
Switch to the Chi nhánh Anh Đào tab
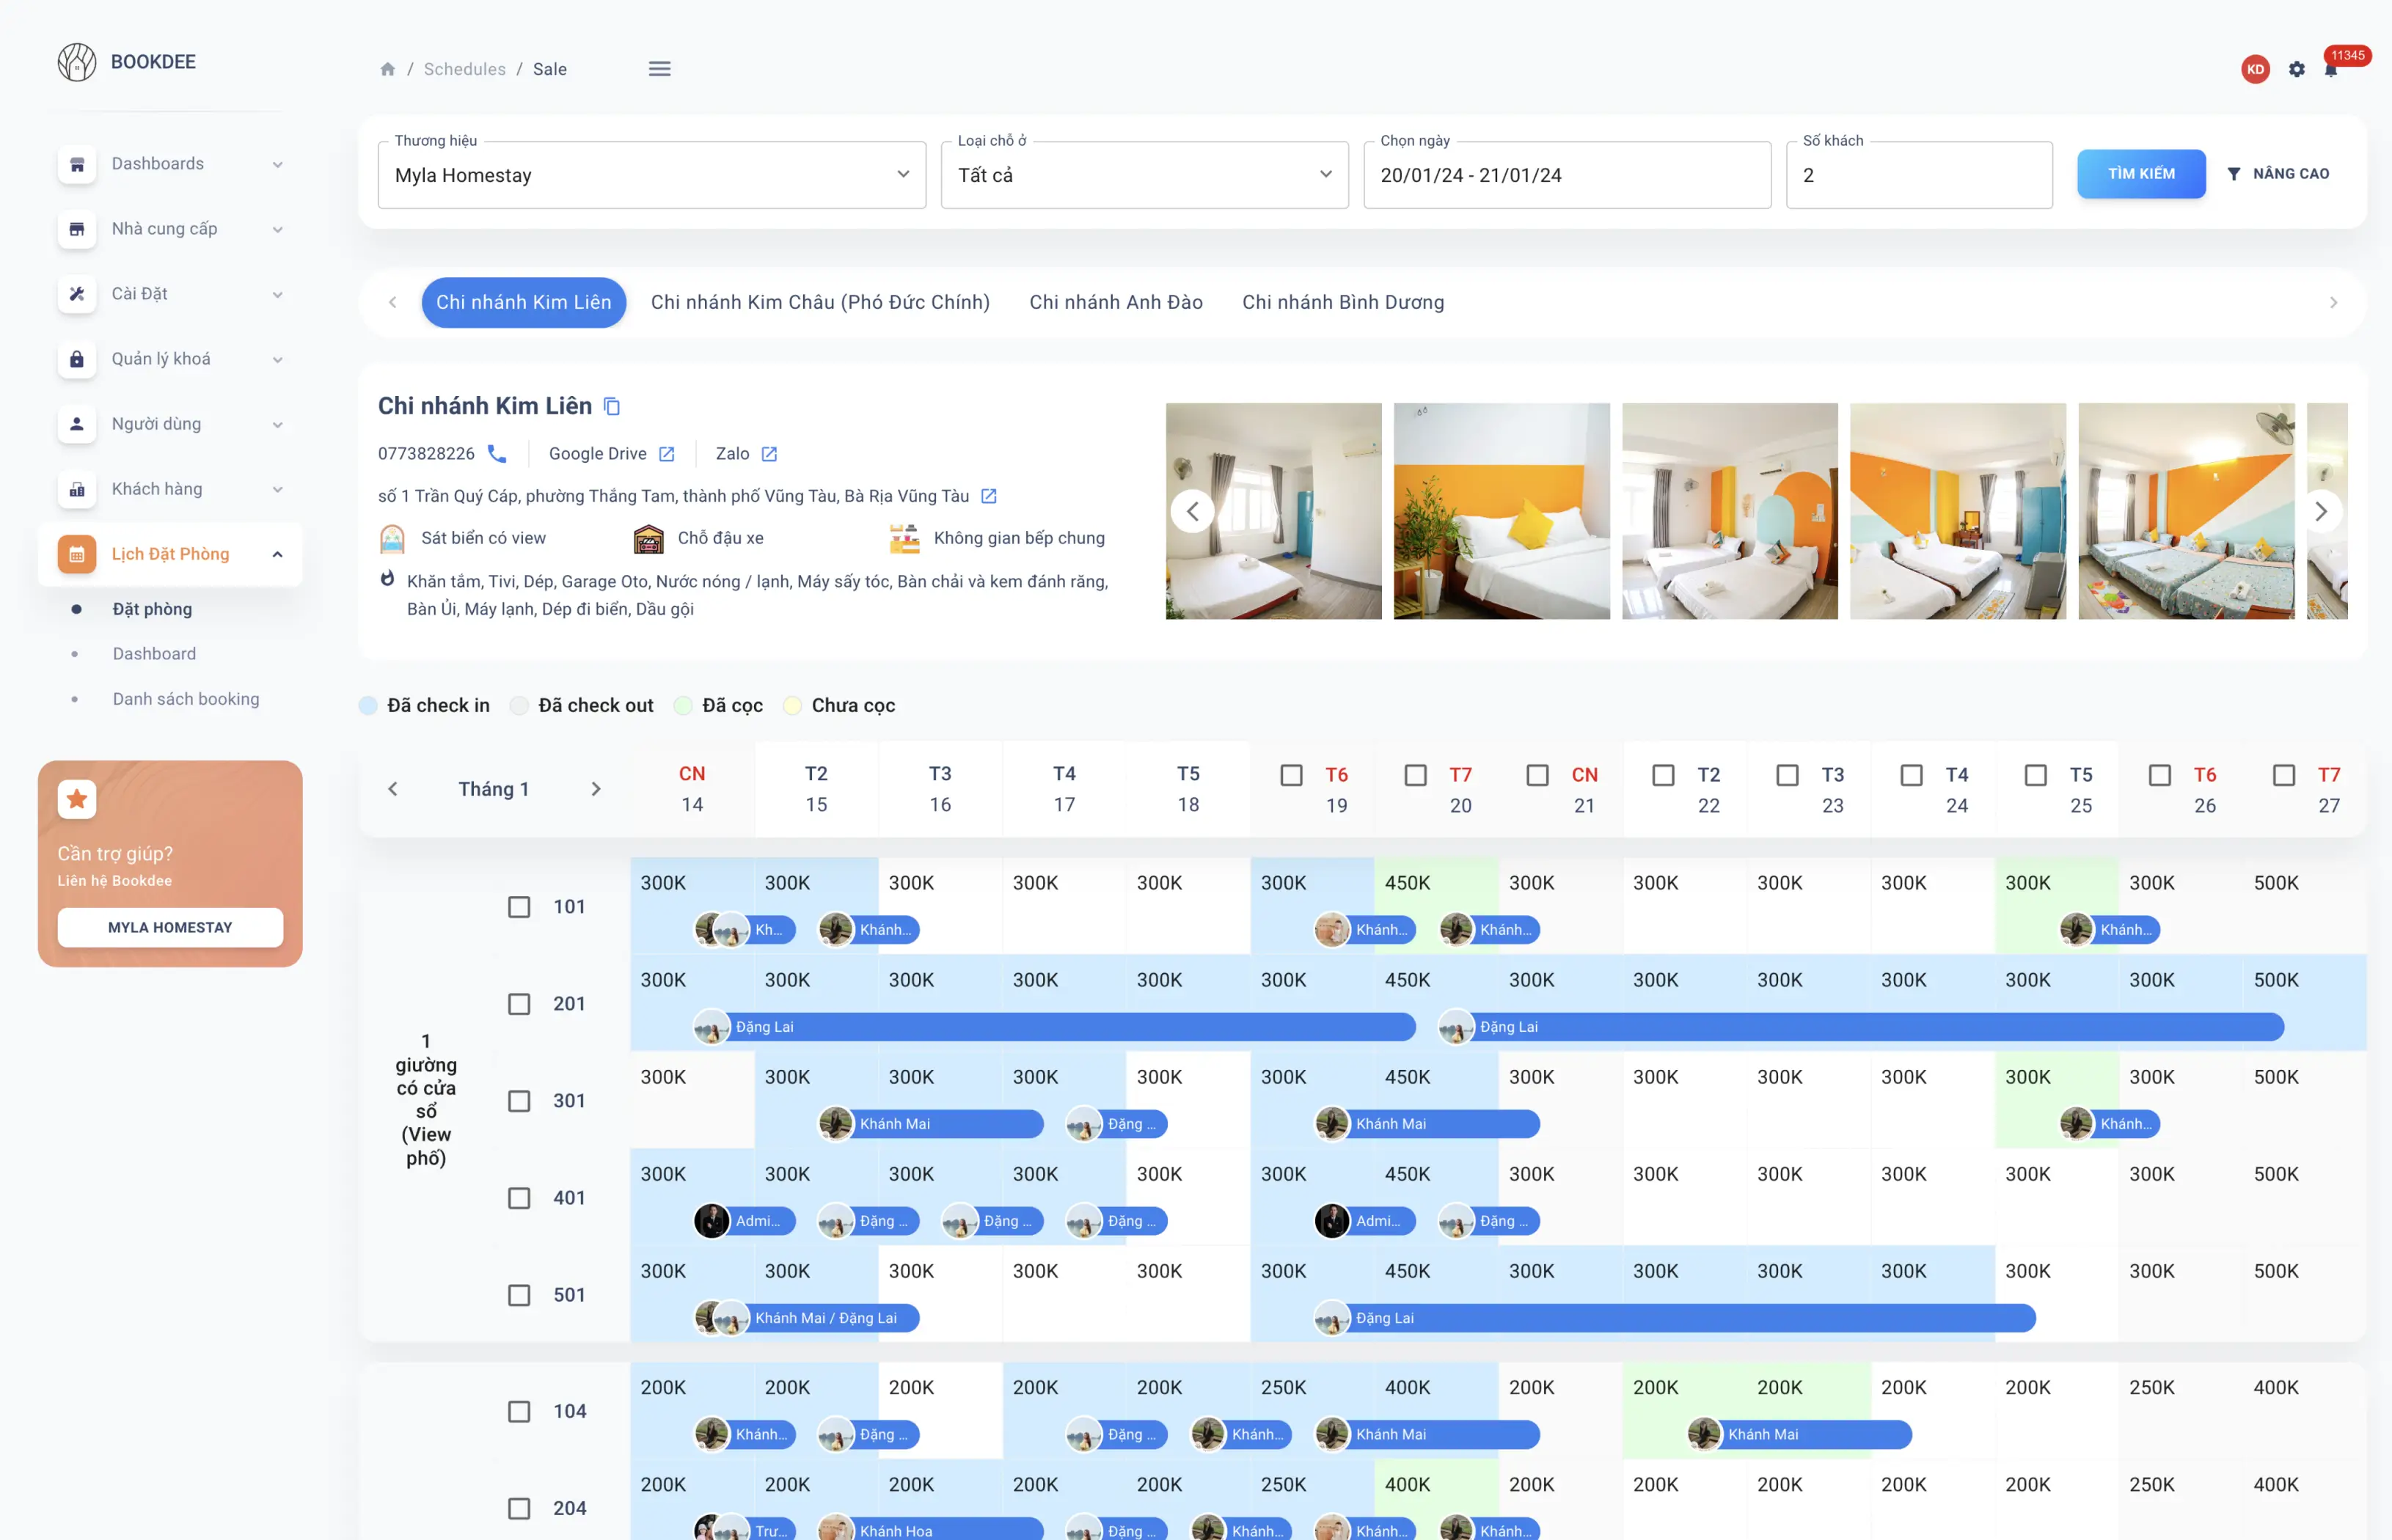tap(1116, 302)
